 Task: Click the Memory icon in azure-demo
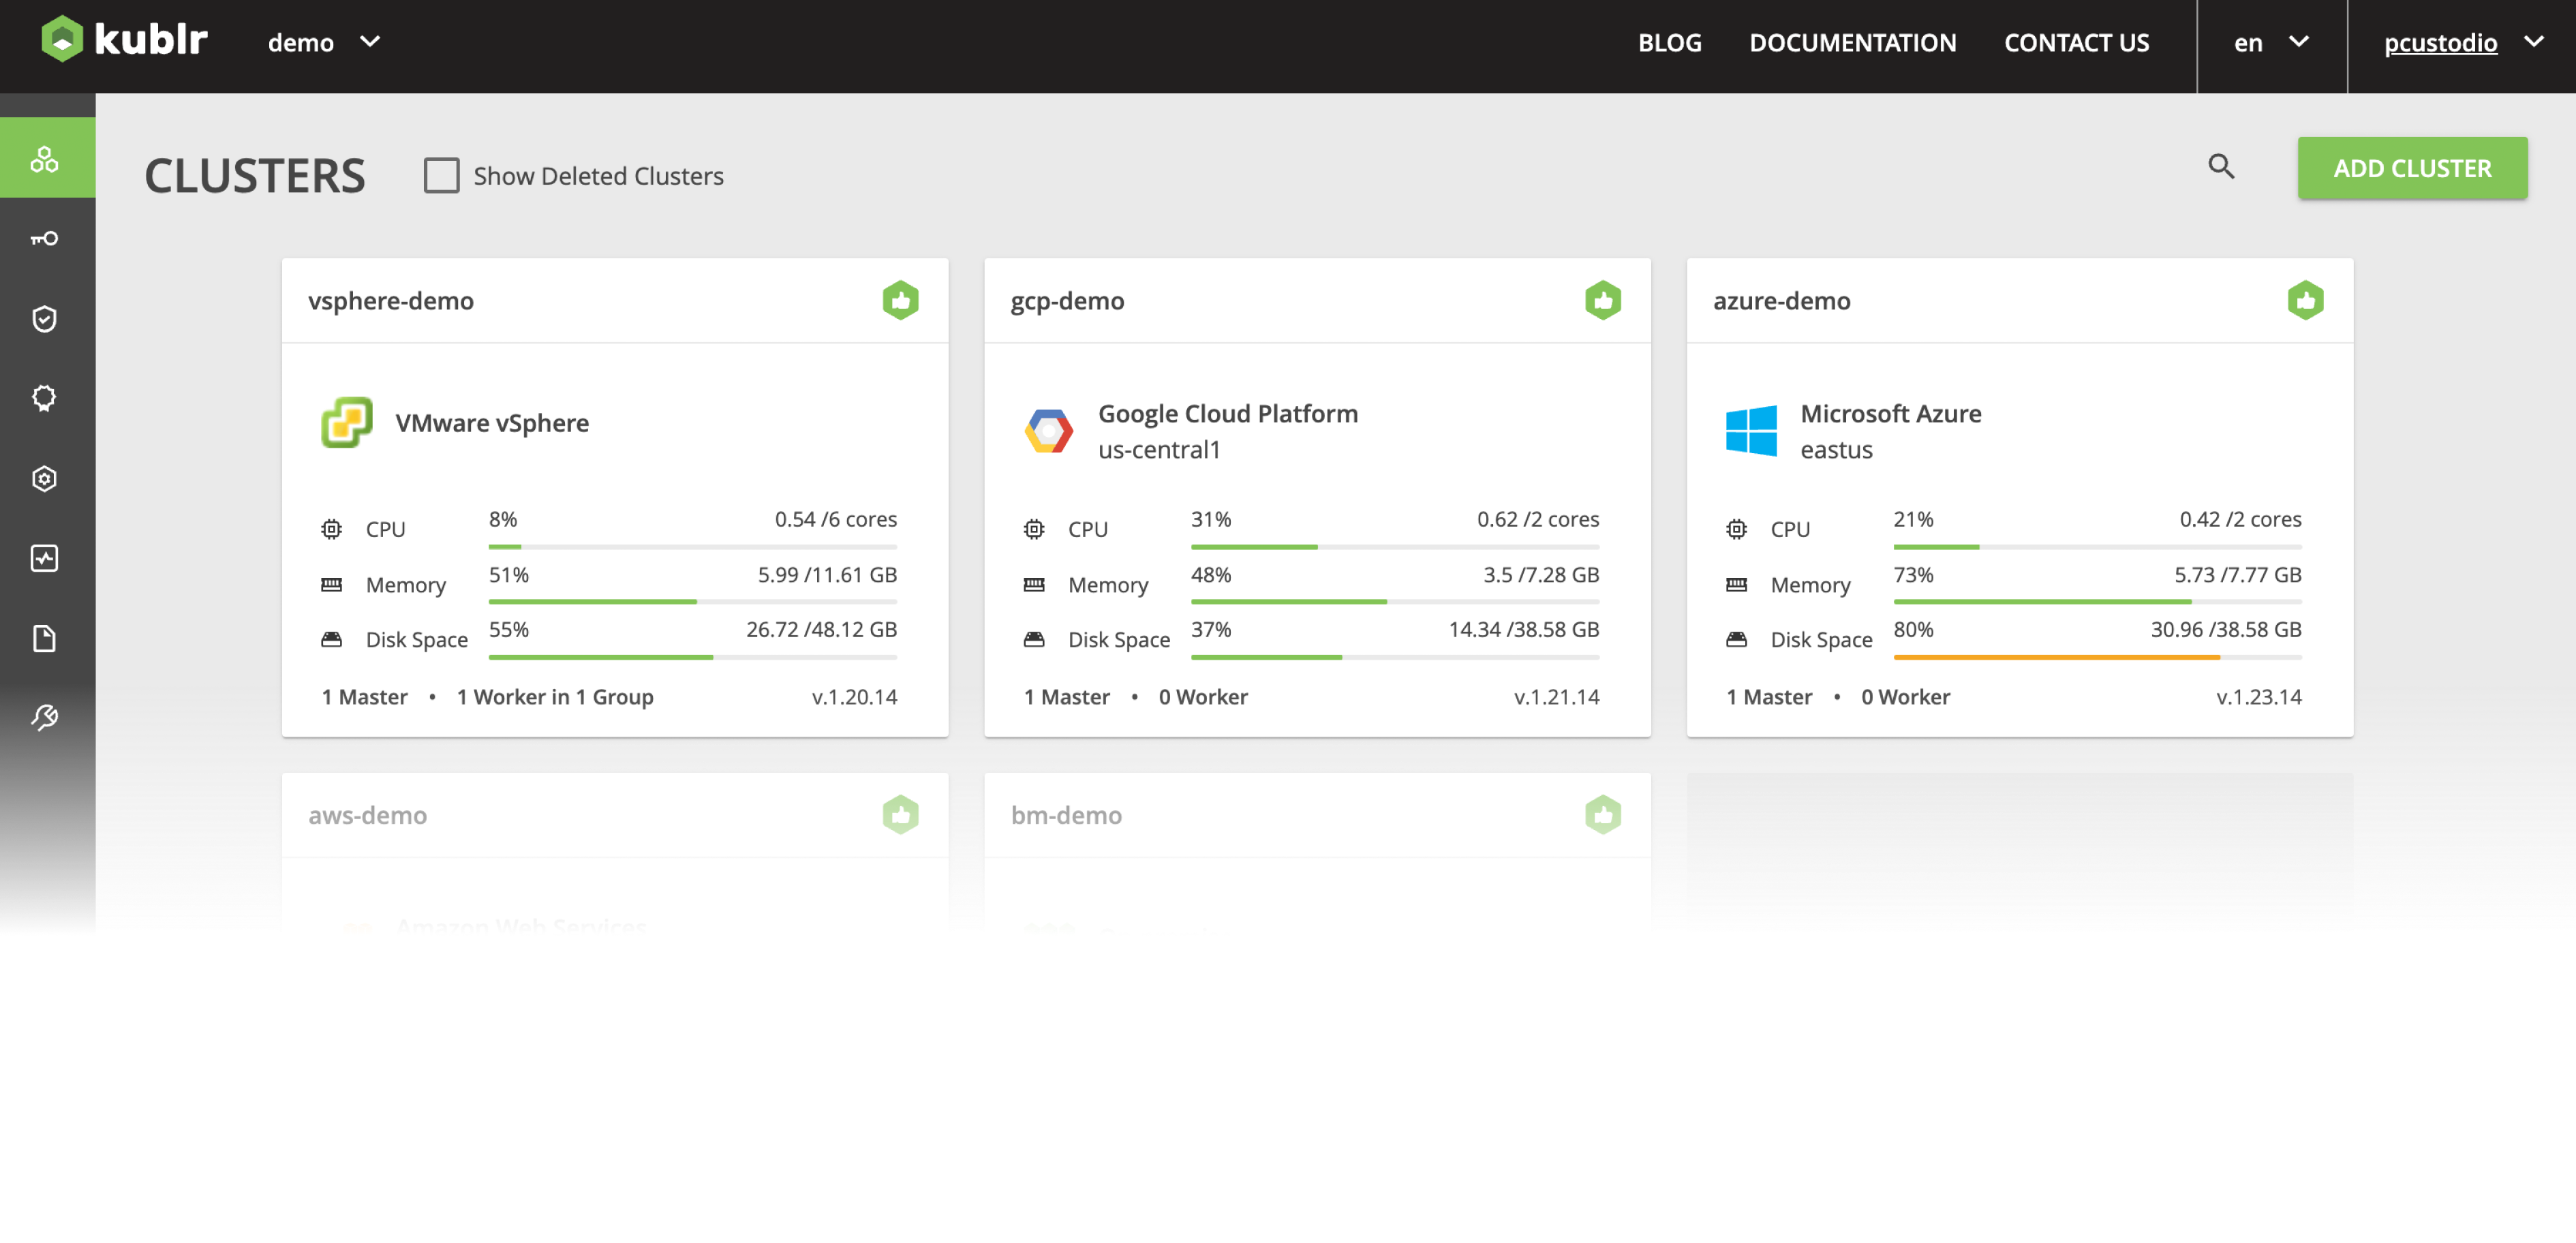(x=1736, y=584)
